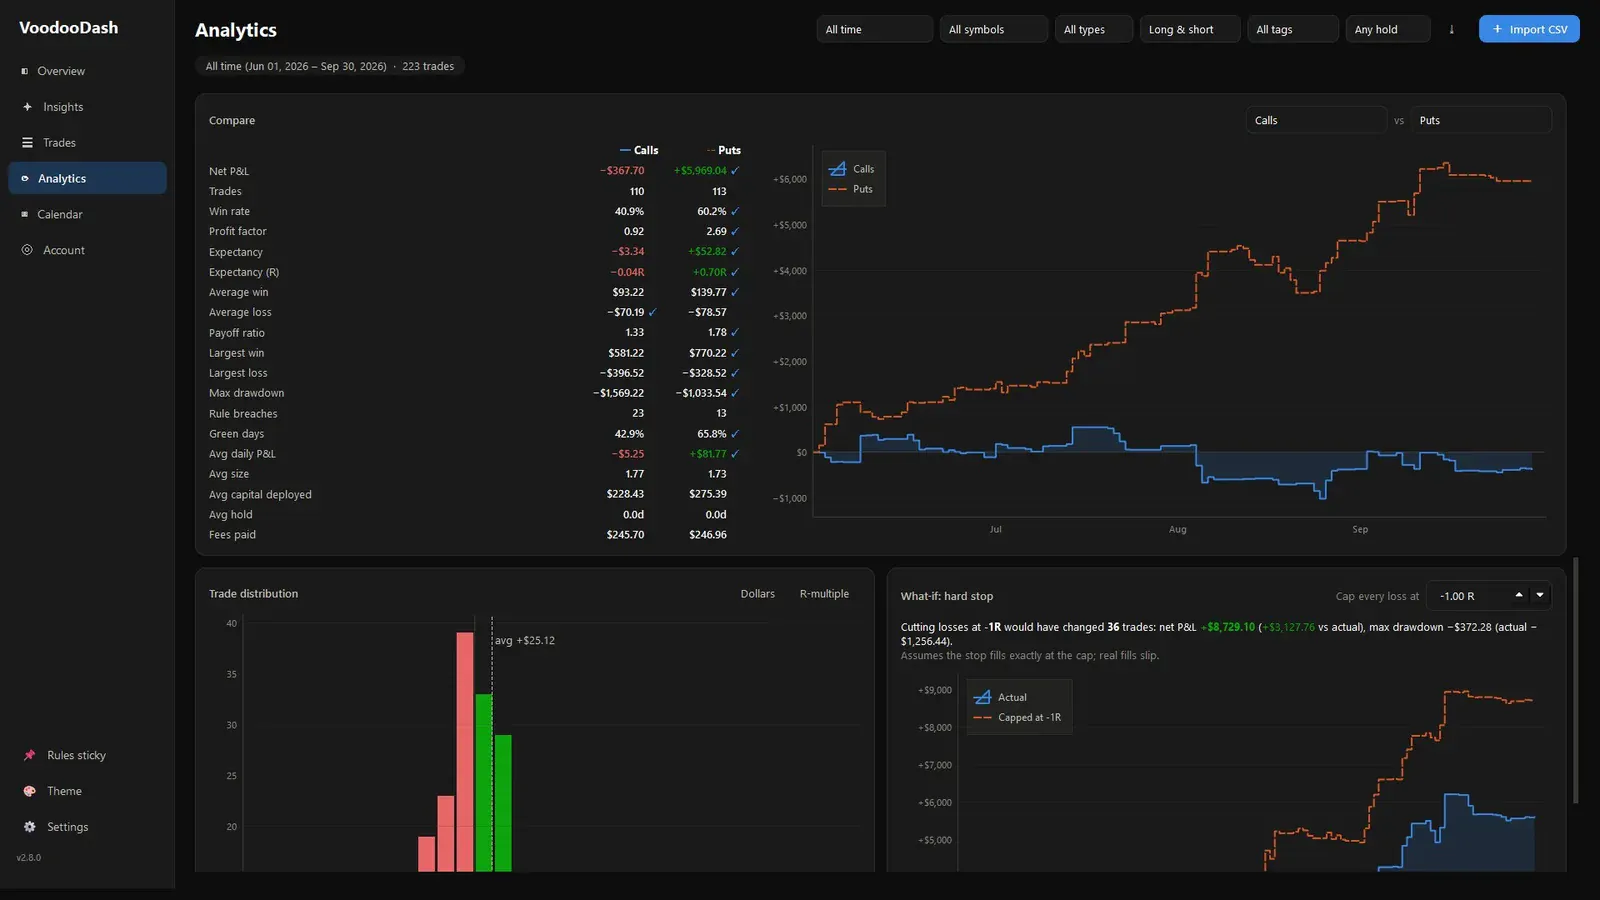
Task: Toggle Calls series in compare chart legend
Action: tap(853, 169)
